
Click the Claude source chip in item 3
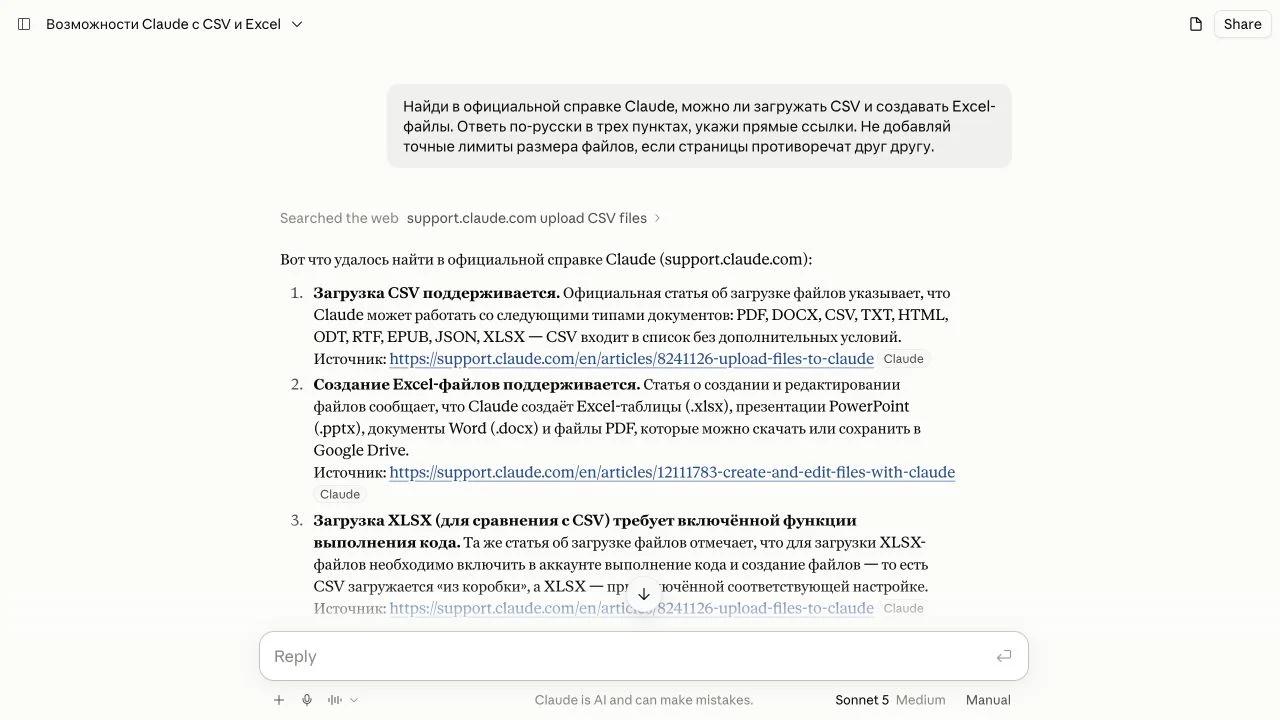[904, 608]
